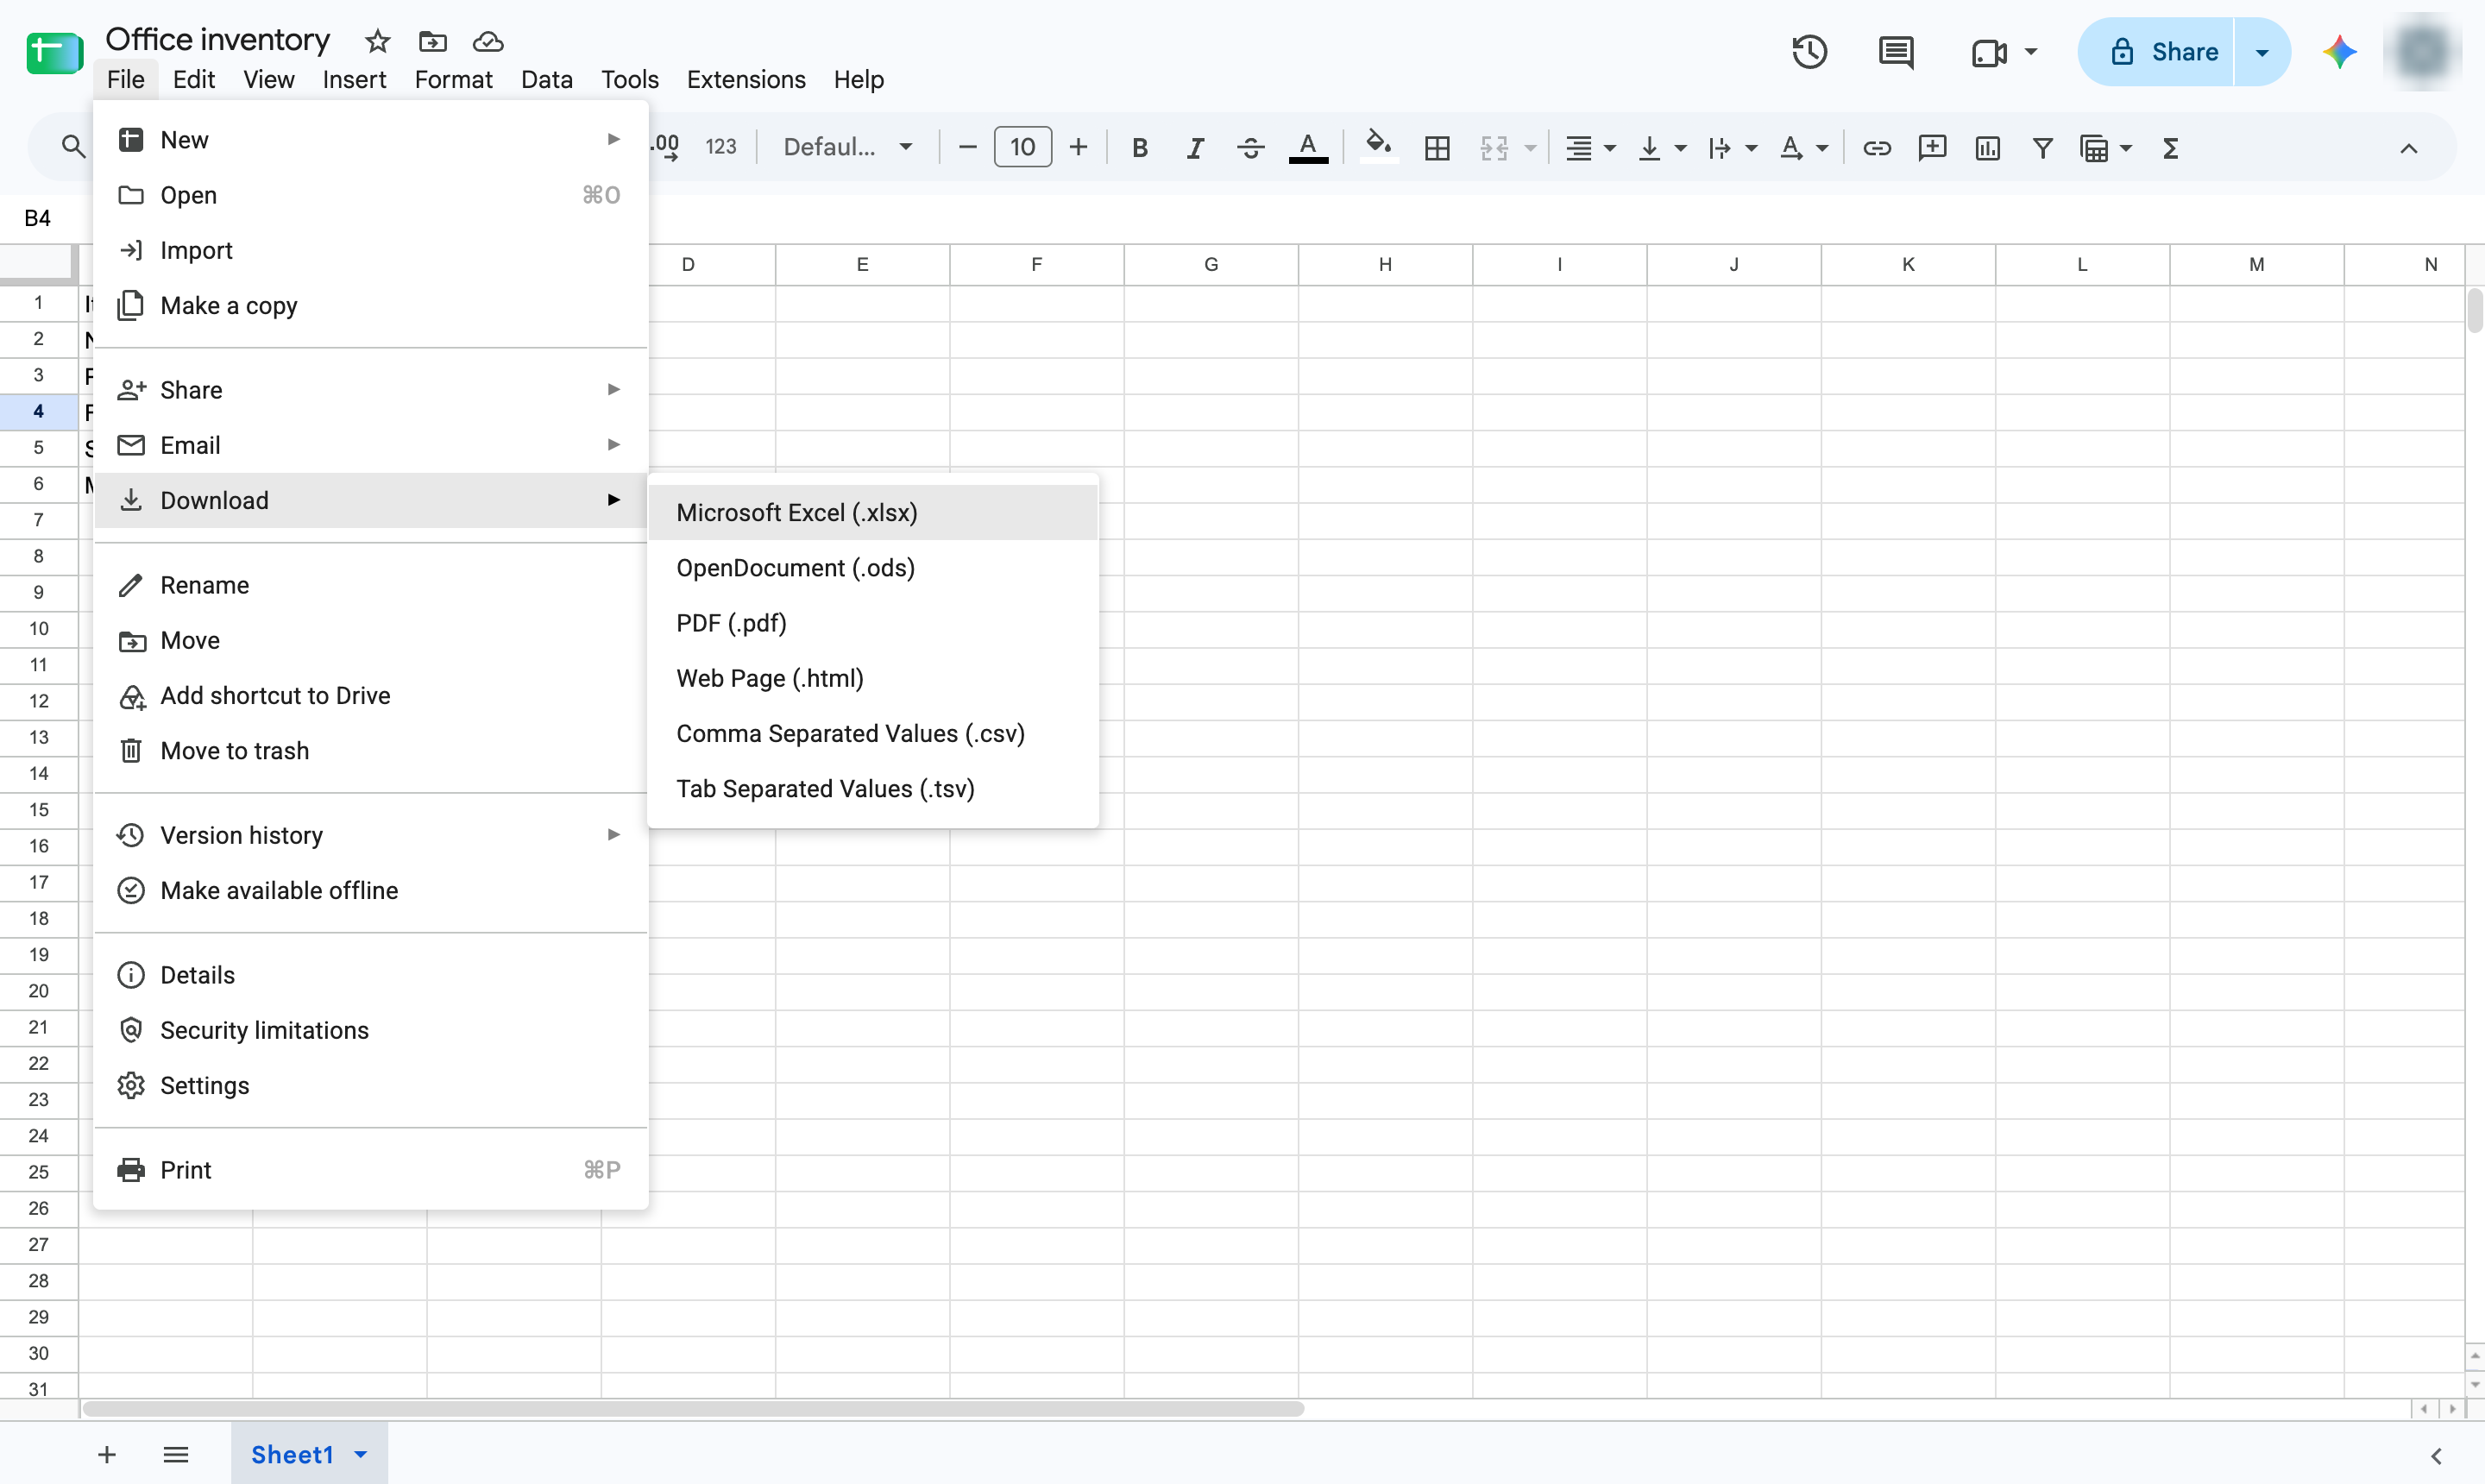2485x1484 pixels.
Task: Click the font size field
Action: pos(1022,148)
